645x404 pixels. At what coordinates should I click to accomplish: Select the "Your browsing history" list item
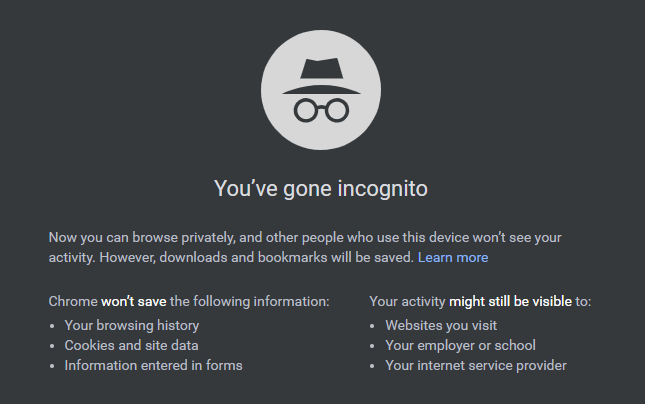132,325
